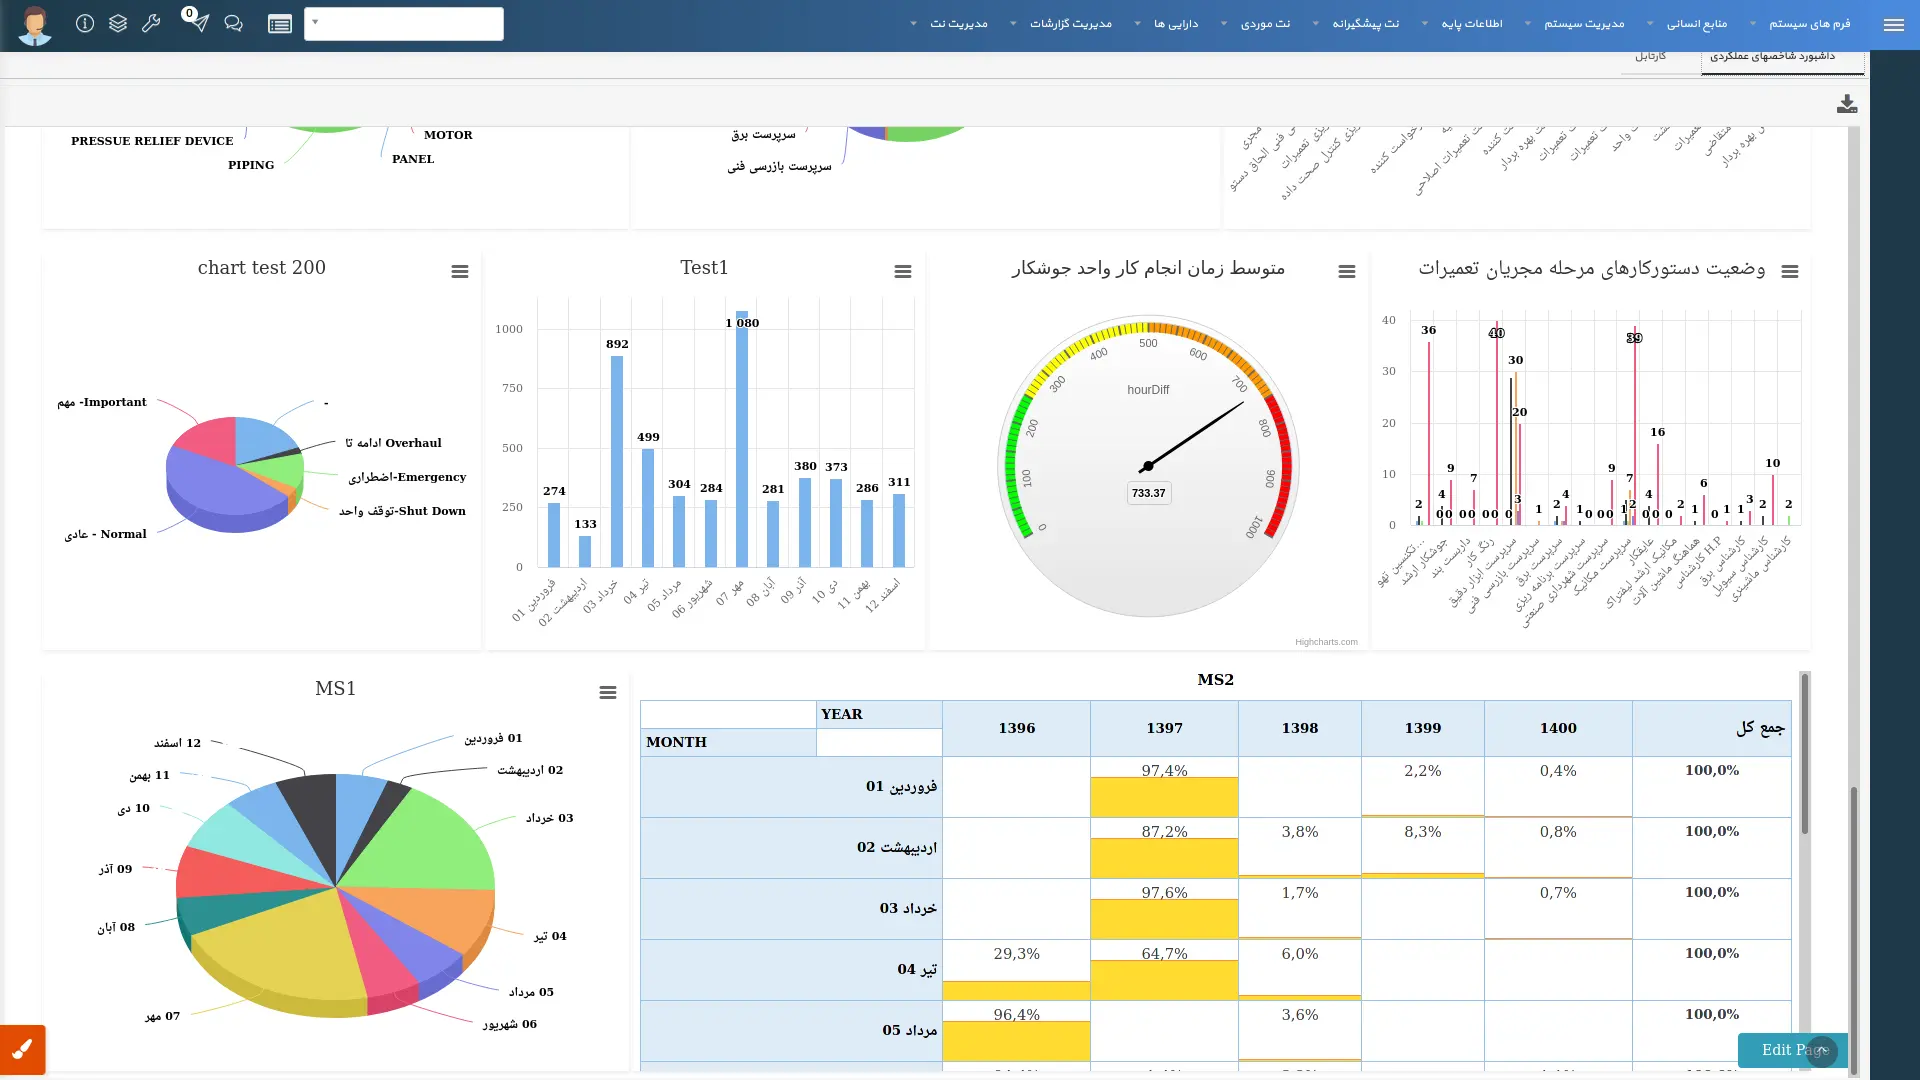Switch to کارتابل tab

coord(1650,57)
